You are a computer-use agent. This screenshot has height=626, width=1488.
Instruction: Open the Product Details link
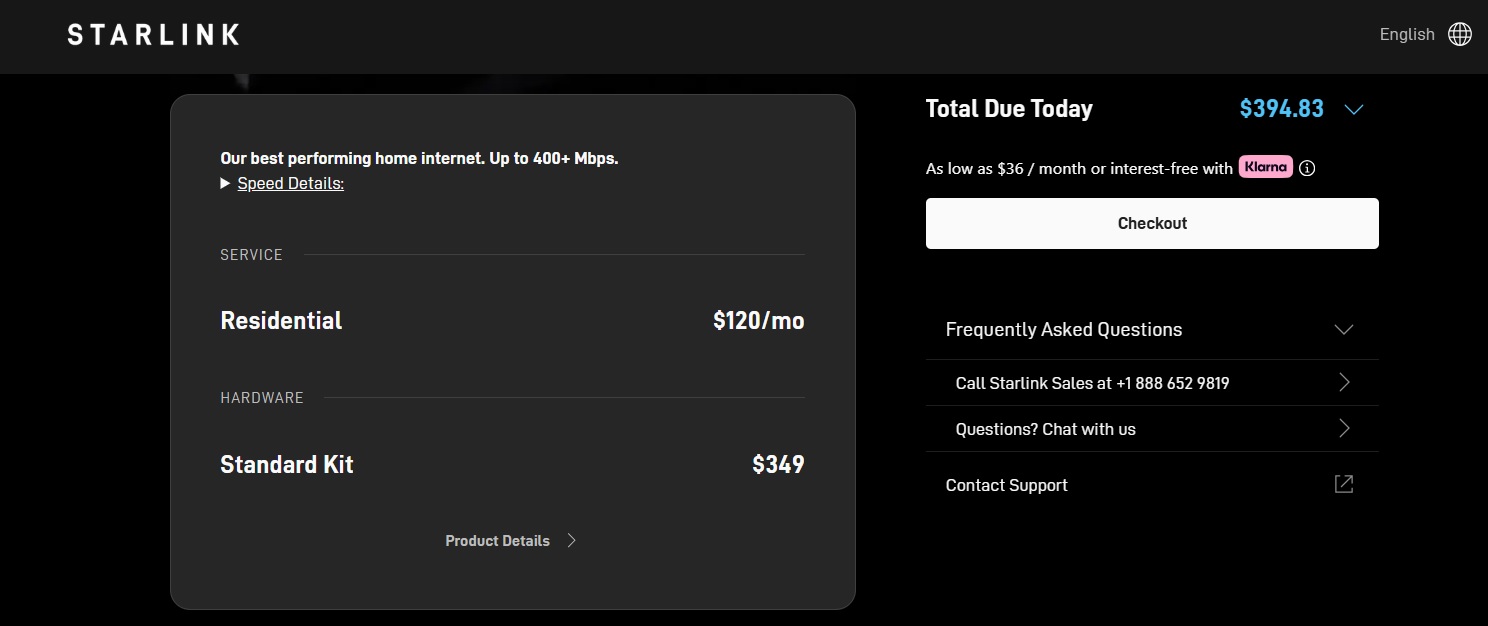tap(497, 541)
